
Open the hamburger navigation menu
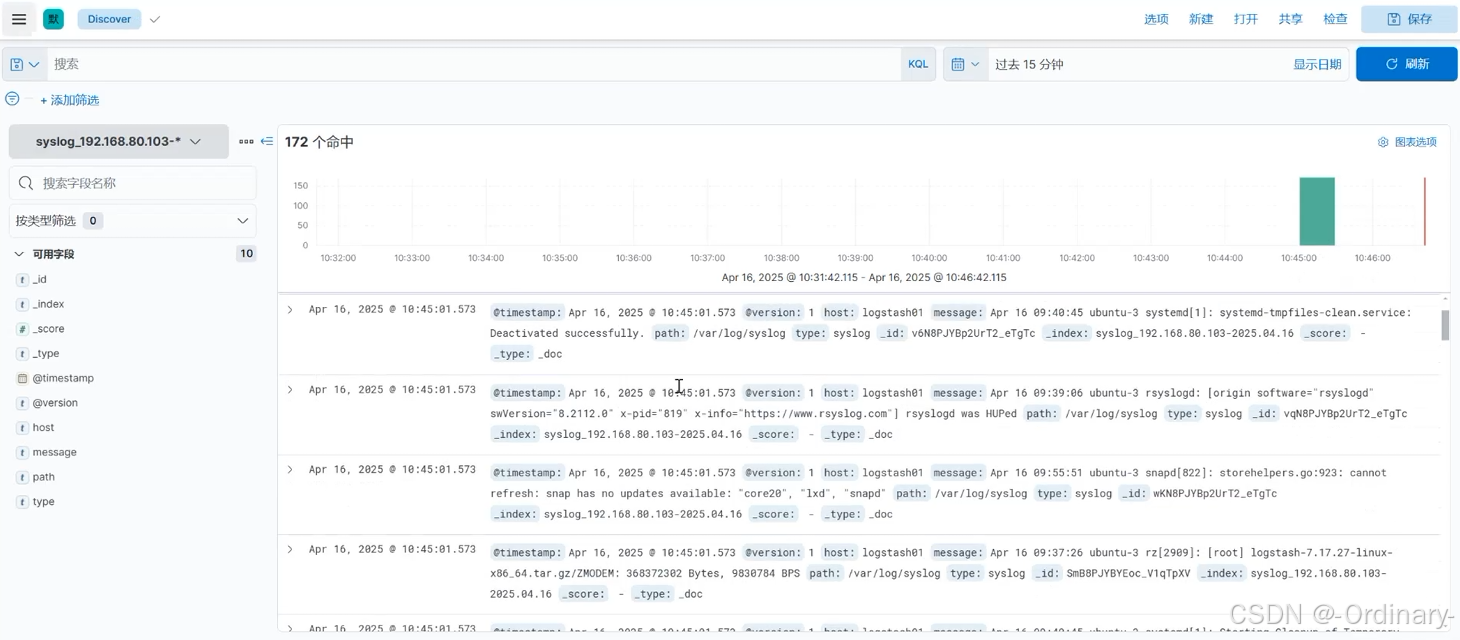[x=19, y=19]
